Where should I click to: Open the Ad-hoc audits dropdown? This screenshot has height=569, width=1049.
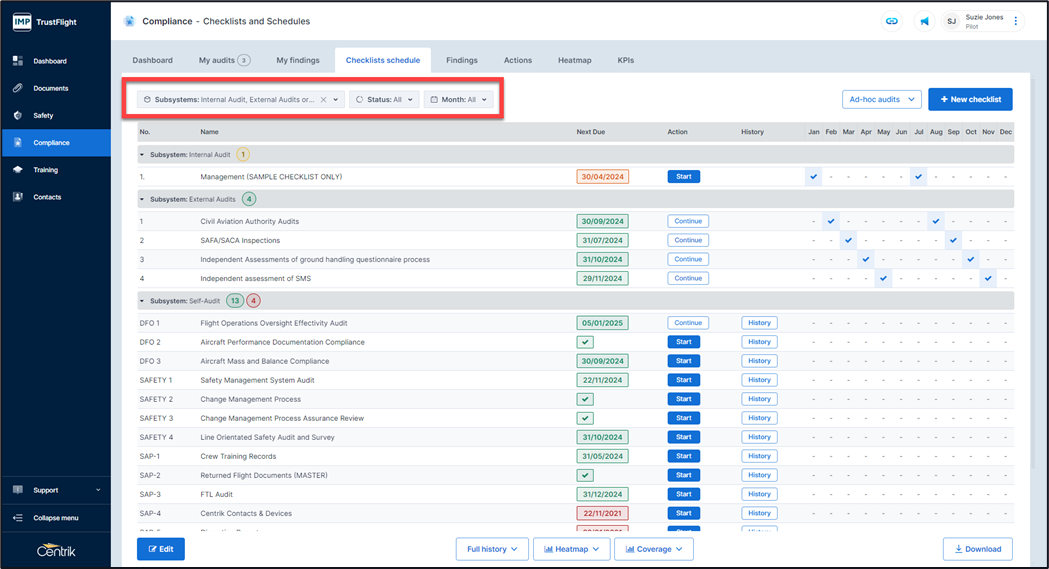(x=881, y=99)
